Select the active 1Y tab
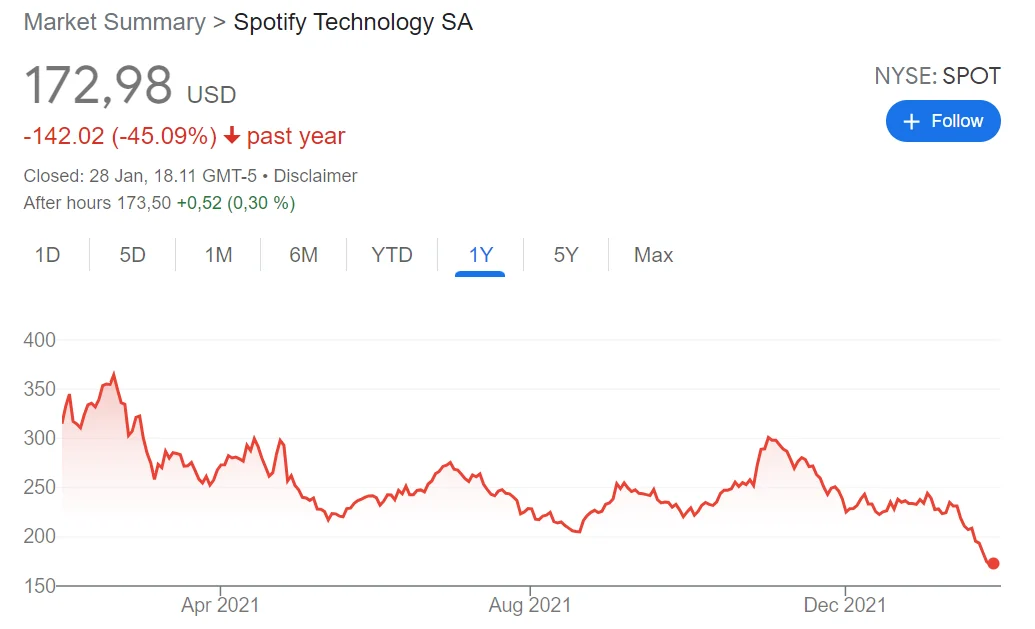The width and height of the screenshot is (1035, 629). click(x=480, y=255)
